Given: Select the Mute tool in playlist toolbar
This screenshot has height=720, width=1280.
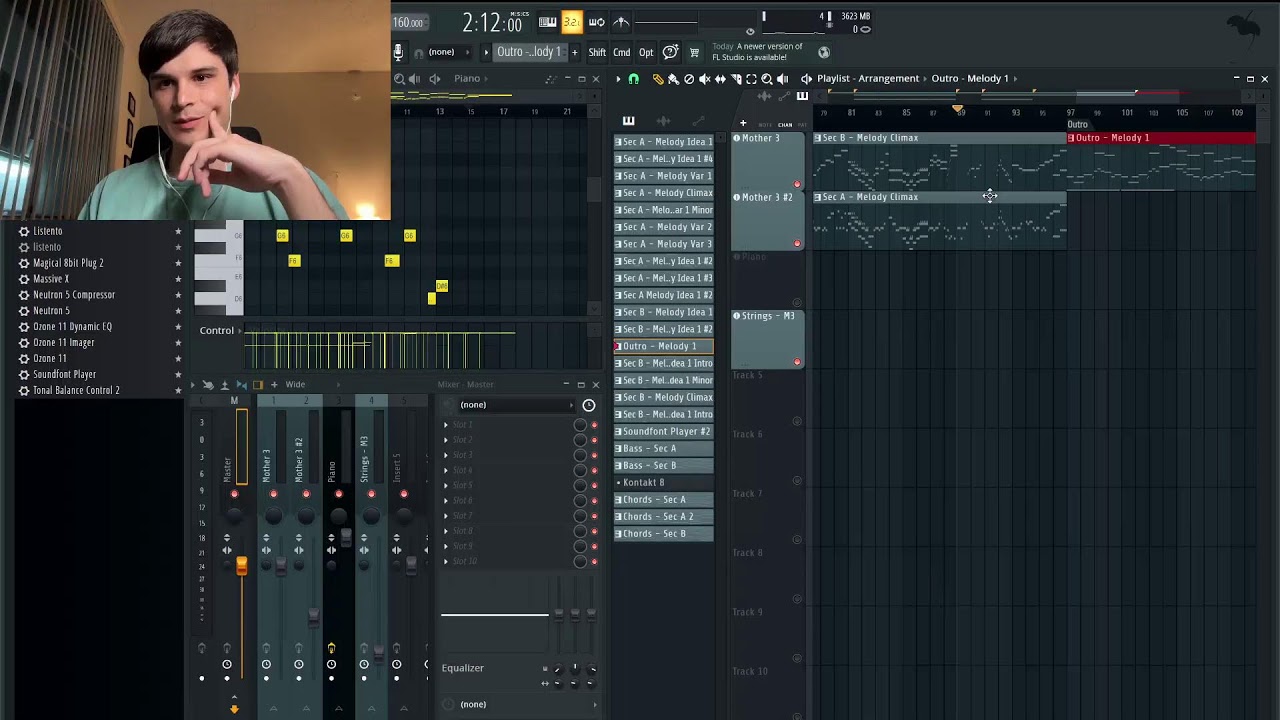Looking at the screenshot, I should (x=704, y=79).
